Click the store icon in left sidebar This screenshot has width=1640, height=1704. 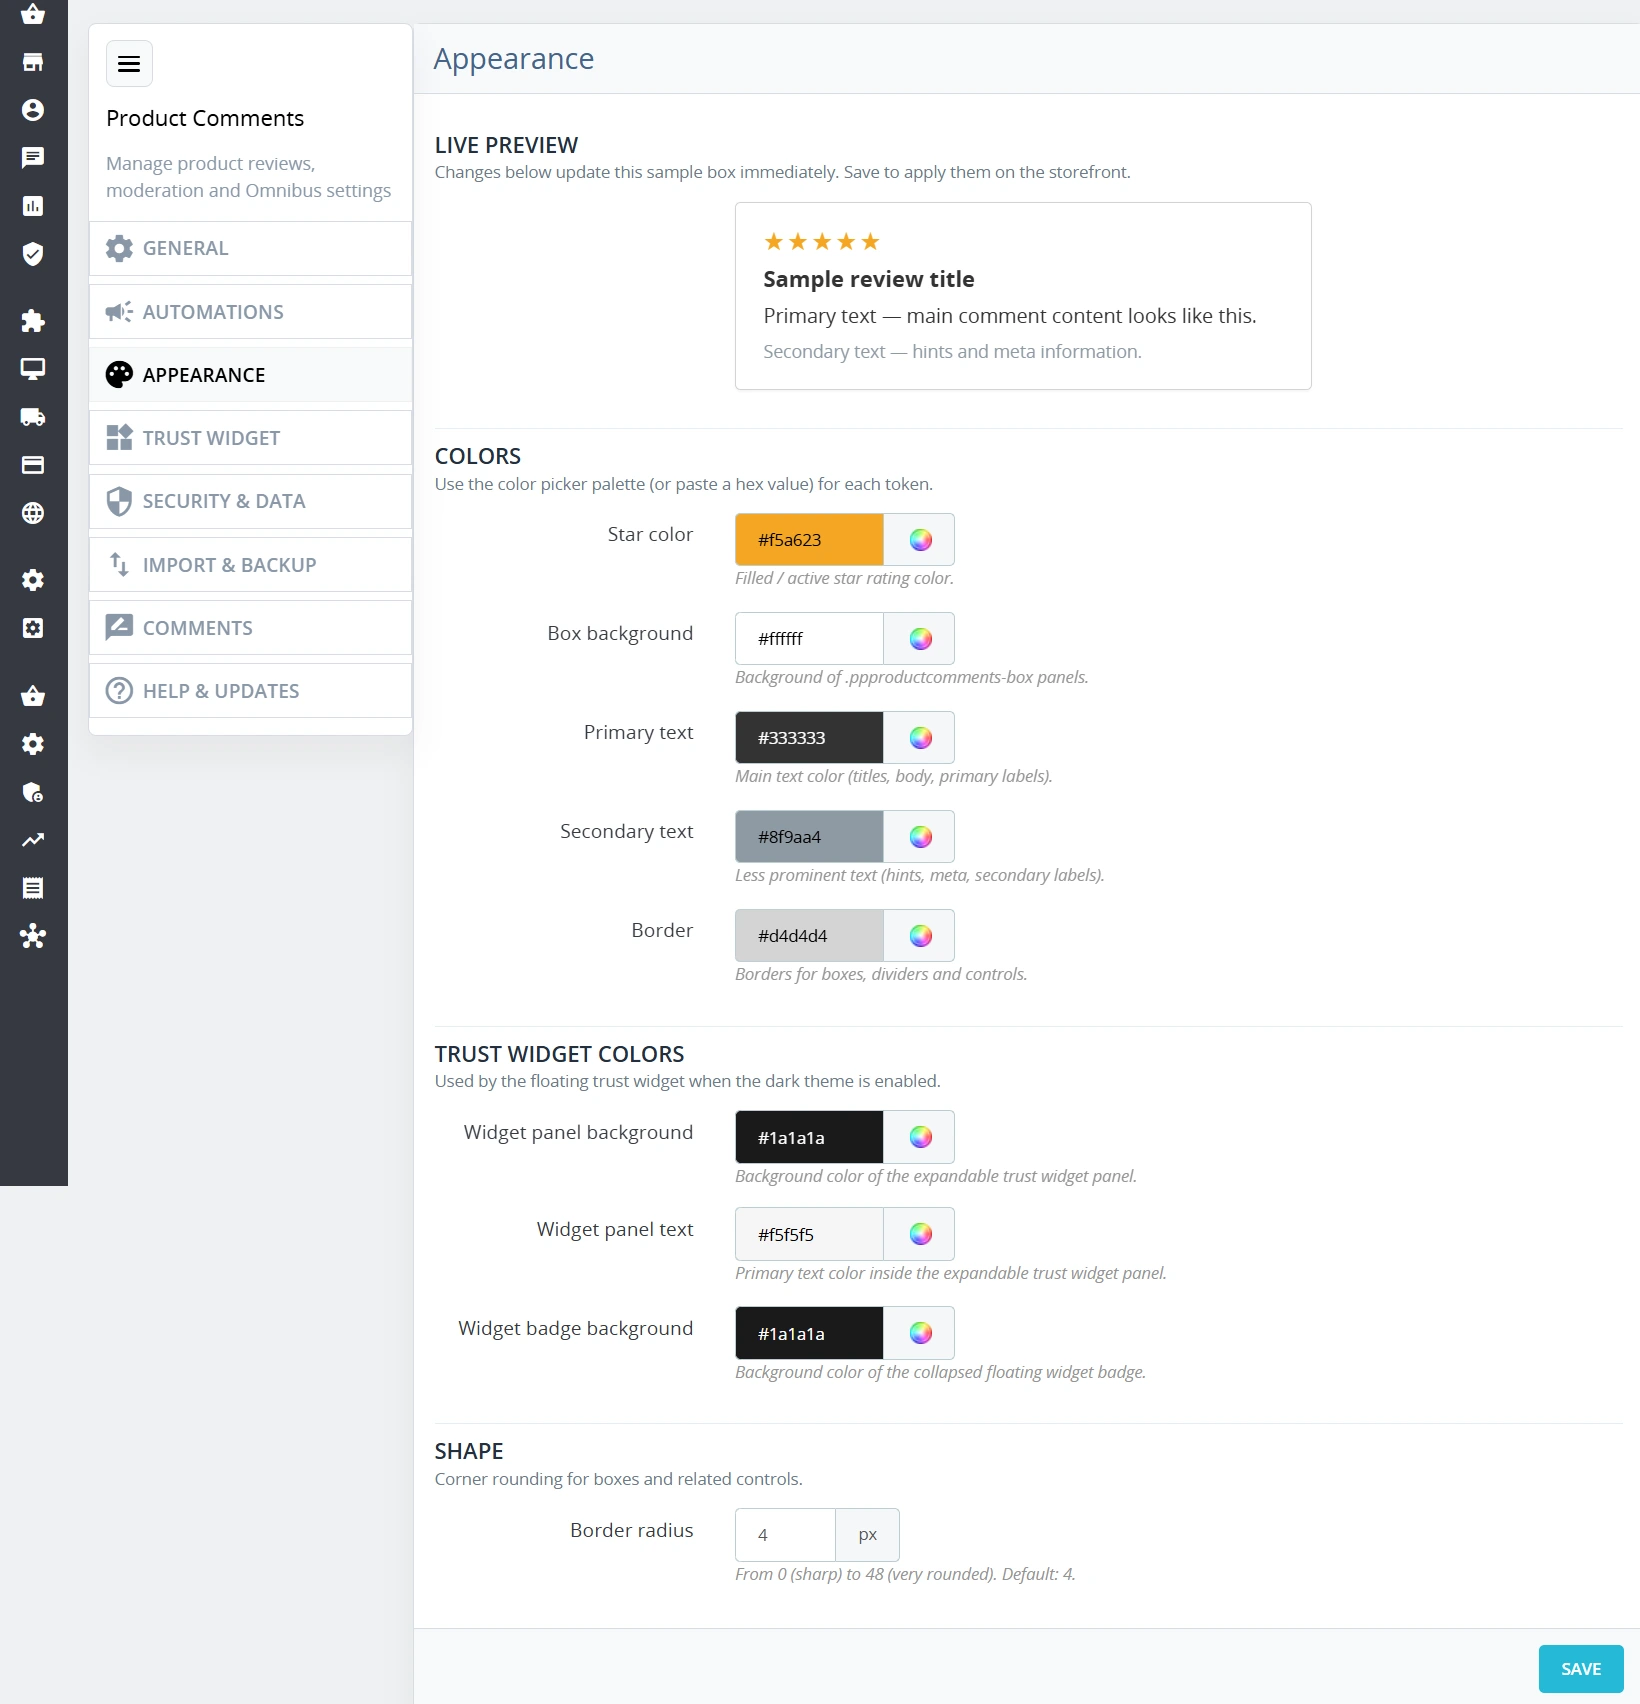coord(33,62)
